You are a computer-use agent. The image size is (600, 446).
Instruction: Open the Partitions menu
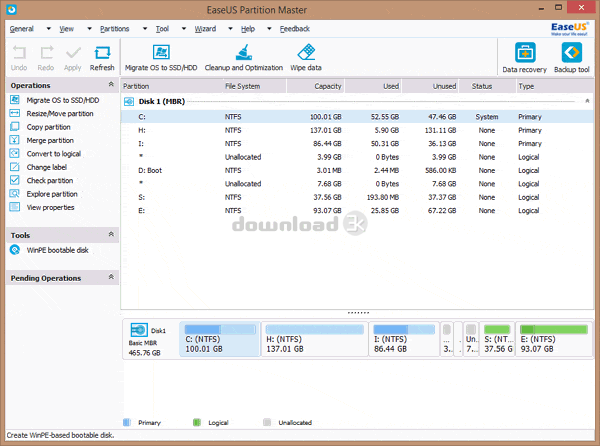coord(114,29)
